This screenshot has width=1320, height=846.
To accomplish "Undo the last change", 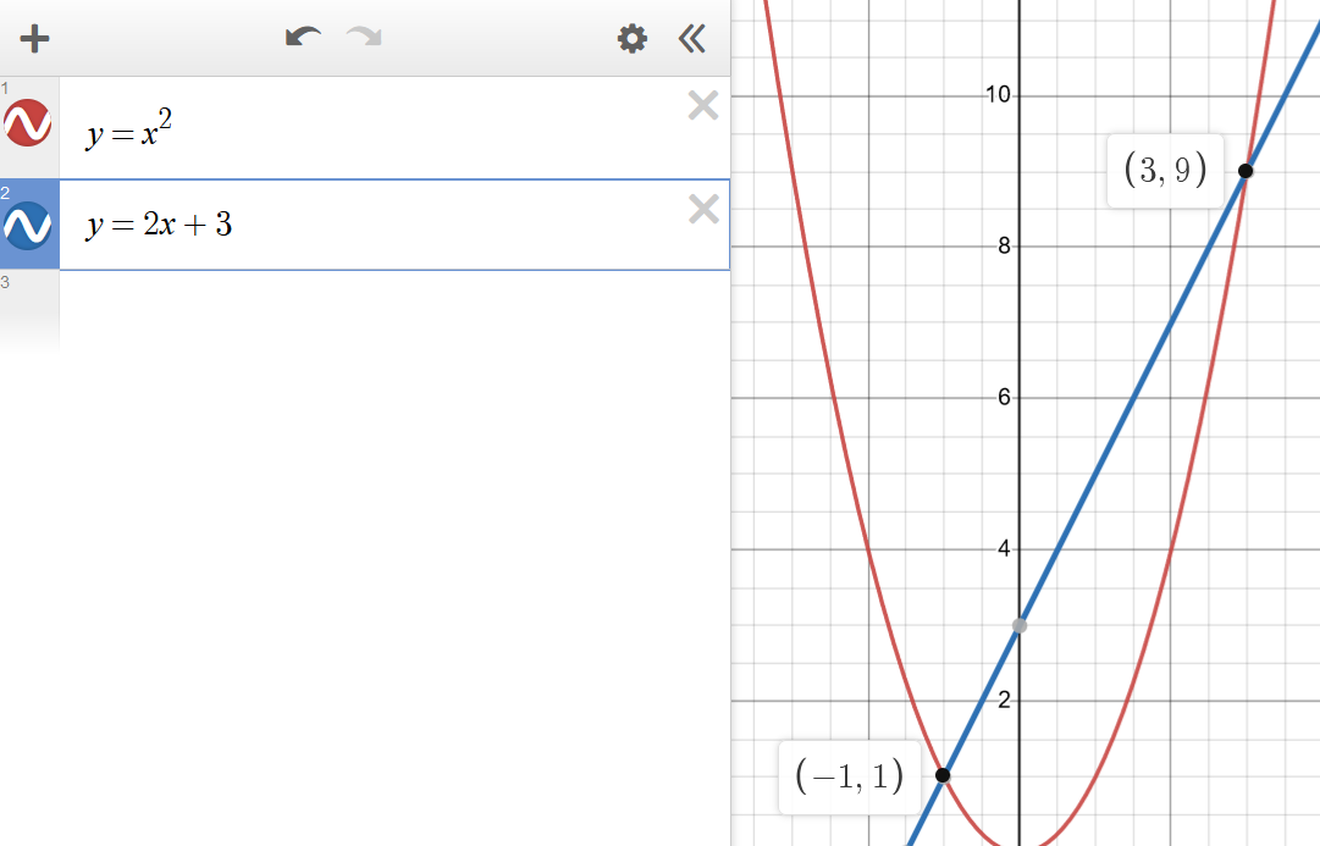I will [x=303, y=38].
